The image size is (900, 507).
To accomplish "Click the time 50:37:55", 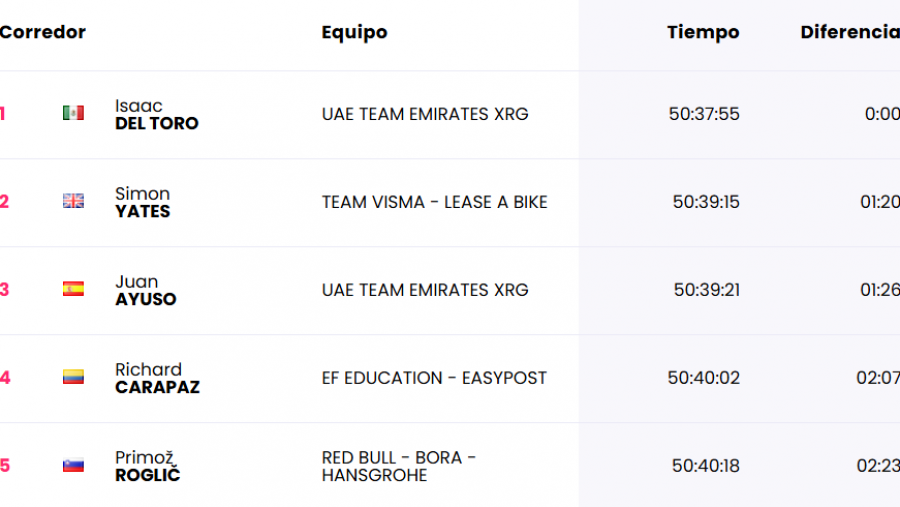I will pyautogui.click(x=704, y=114).
